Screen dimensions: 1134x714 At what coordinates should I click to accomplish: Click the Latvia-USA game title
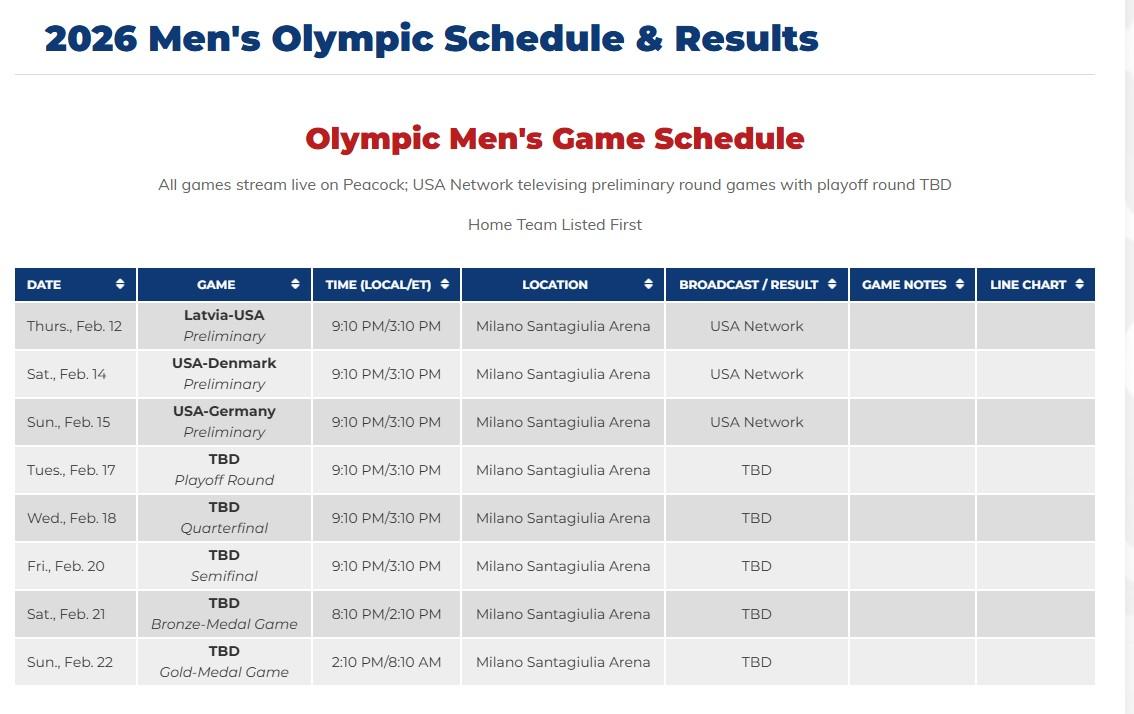[x=224, y=315]
